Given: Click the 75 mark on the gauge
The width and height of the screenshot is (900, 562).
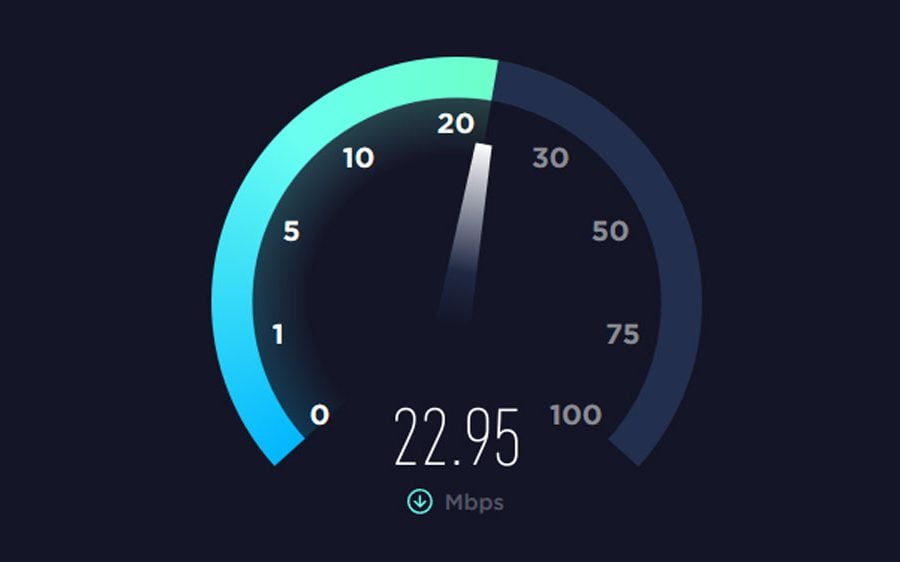Looking at the screenshot, I should pos(623,334).
